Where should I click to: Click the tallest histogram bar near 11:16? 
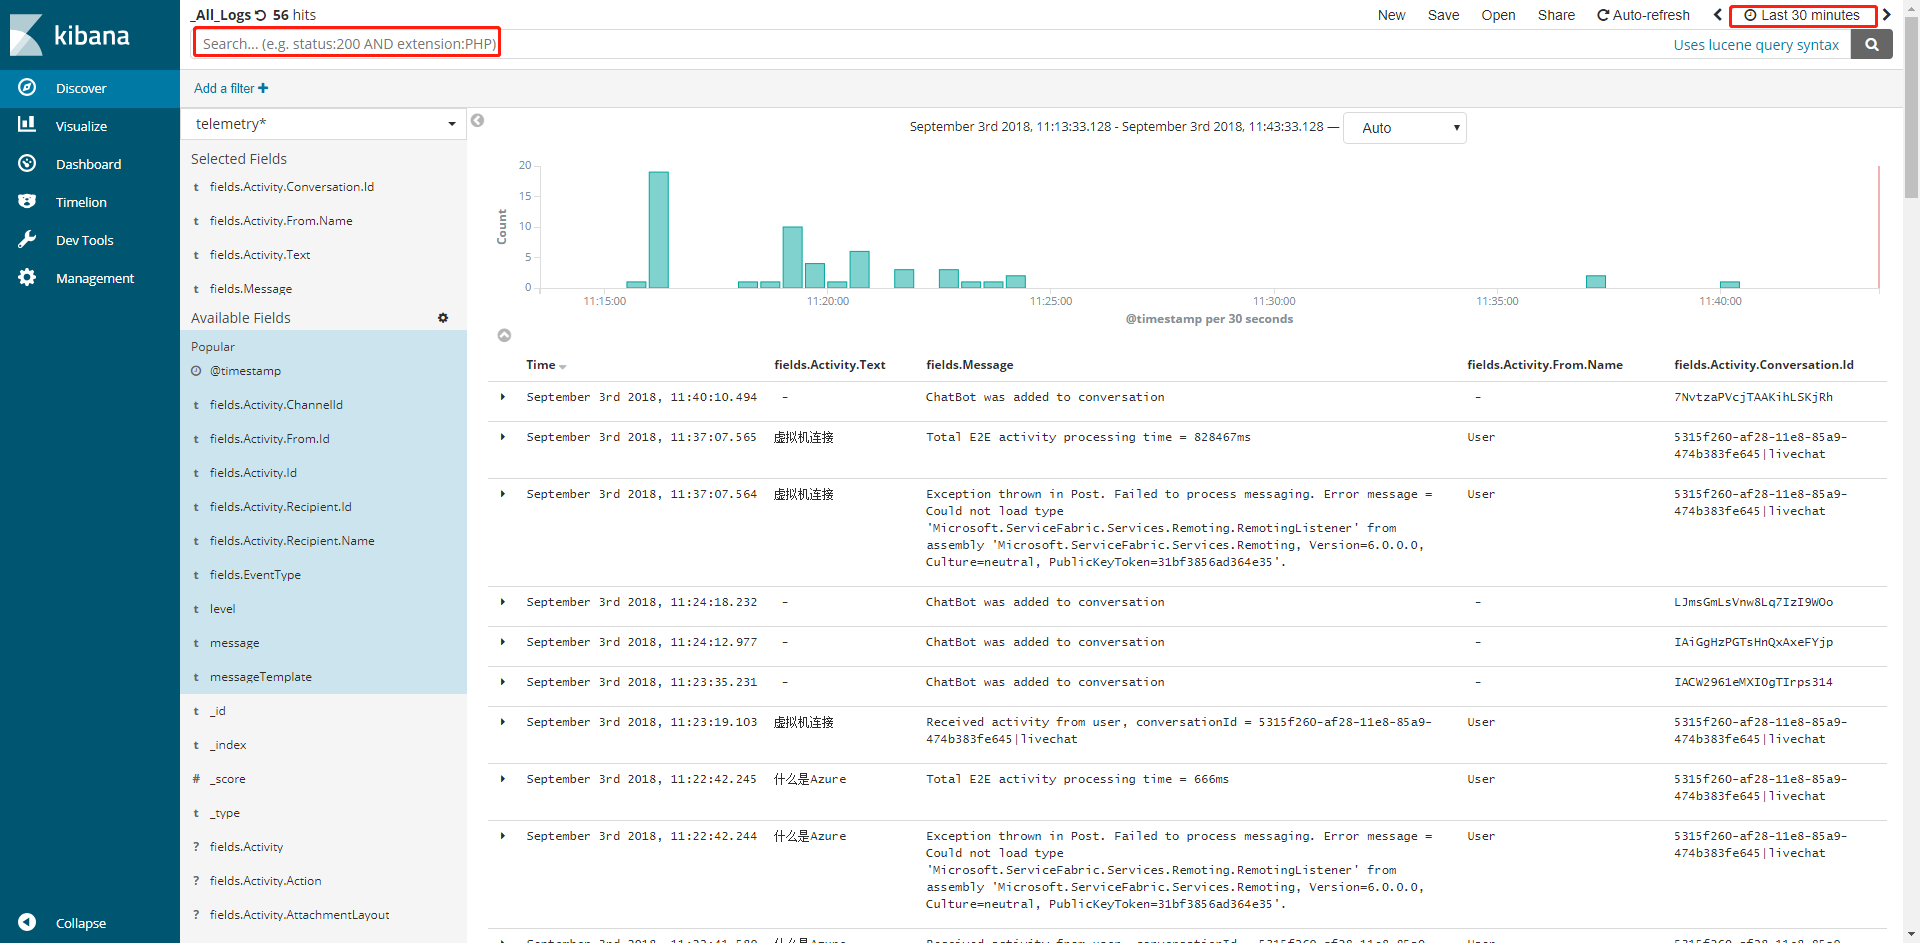point(658,230)
